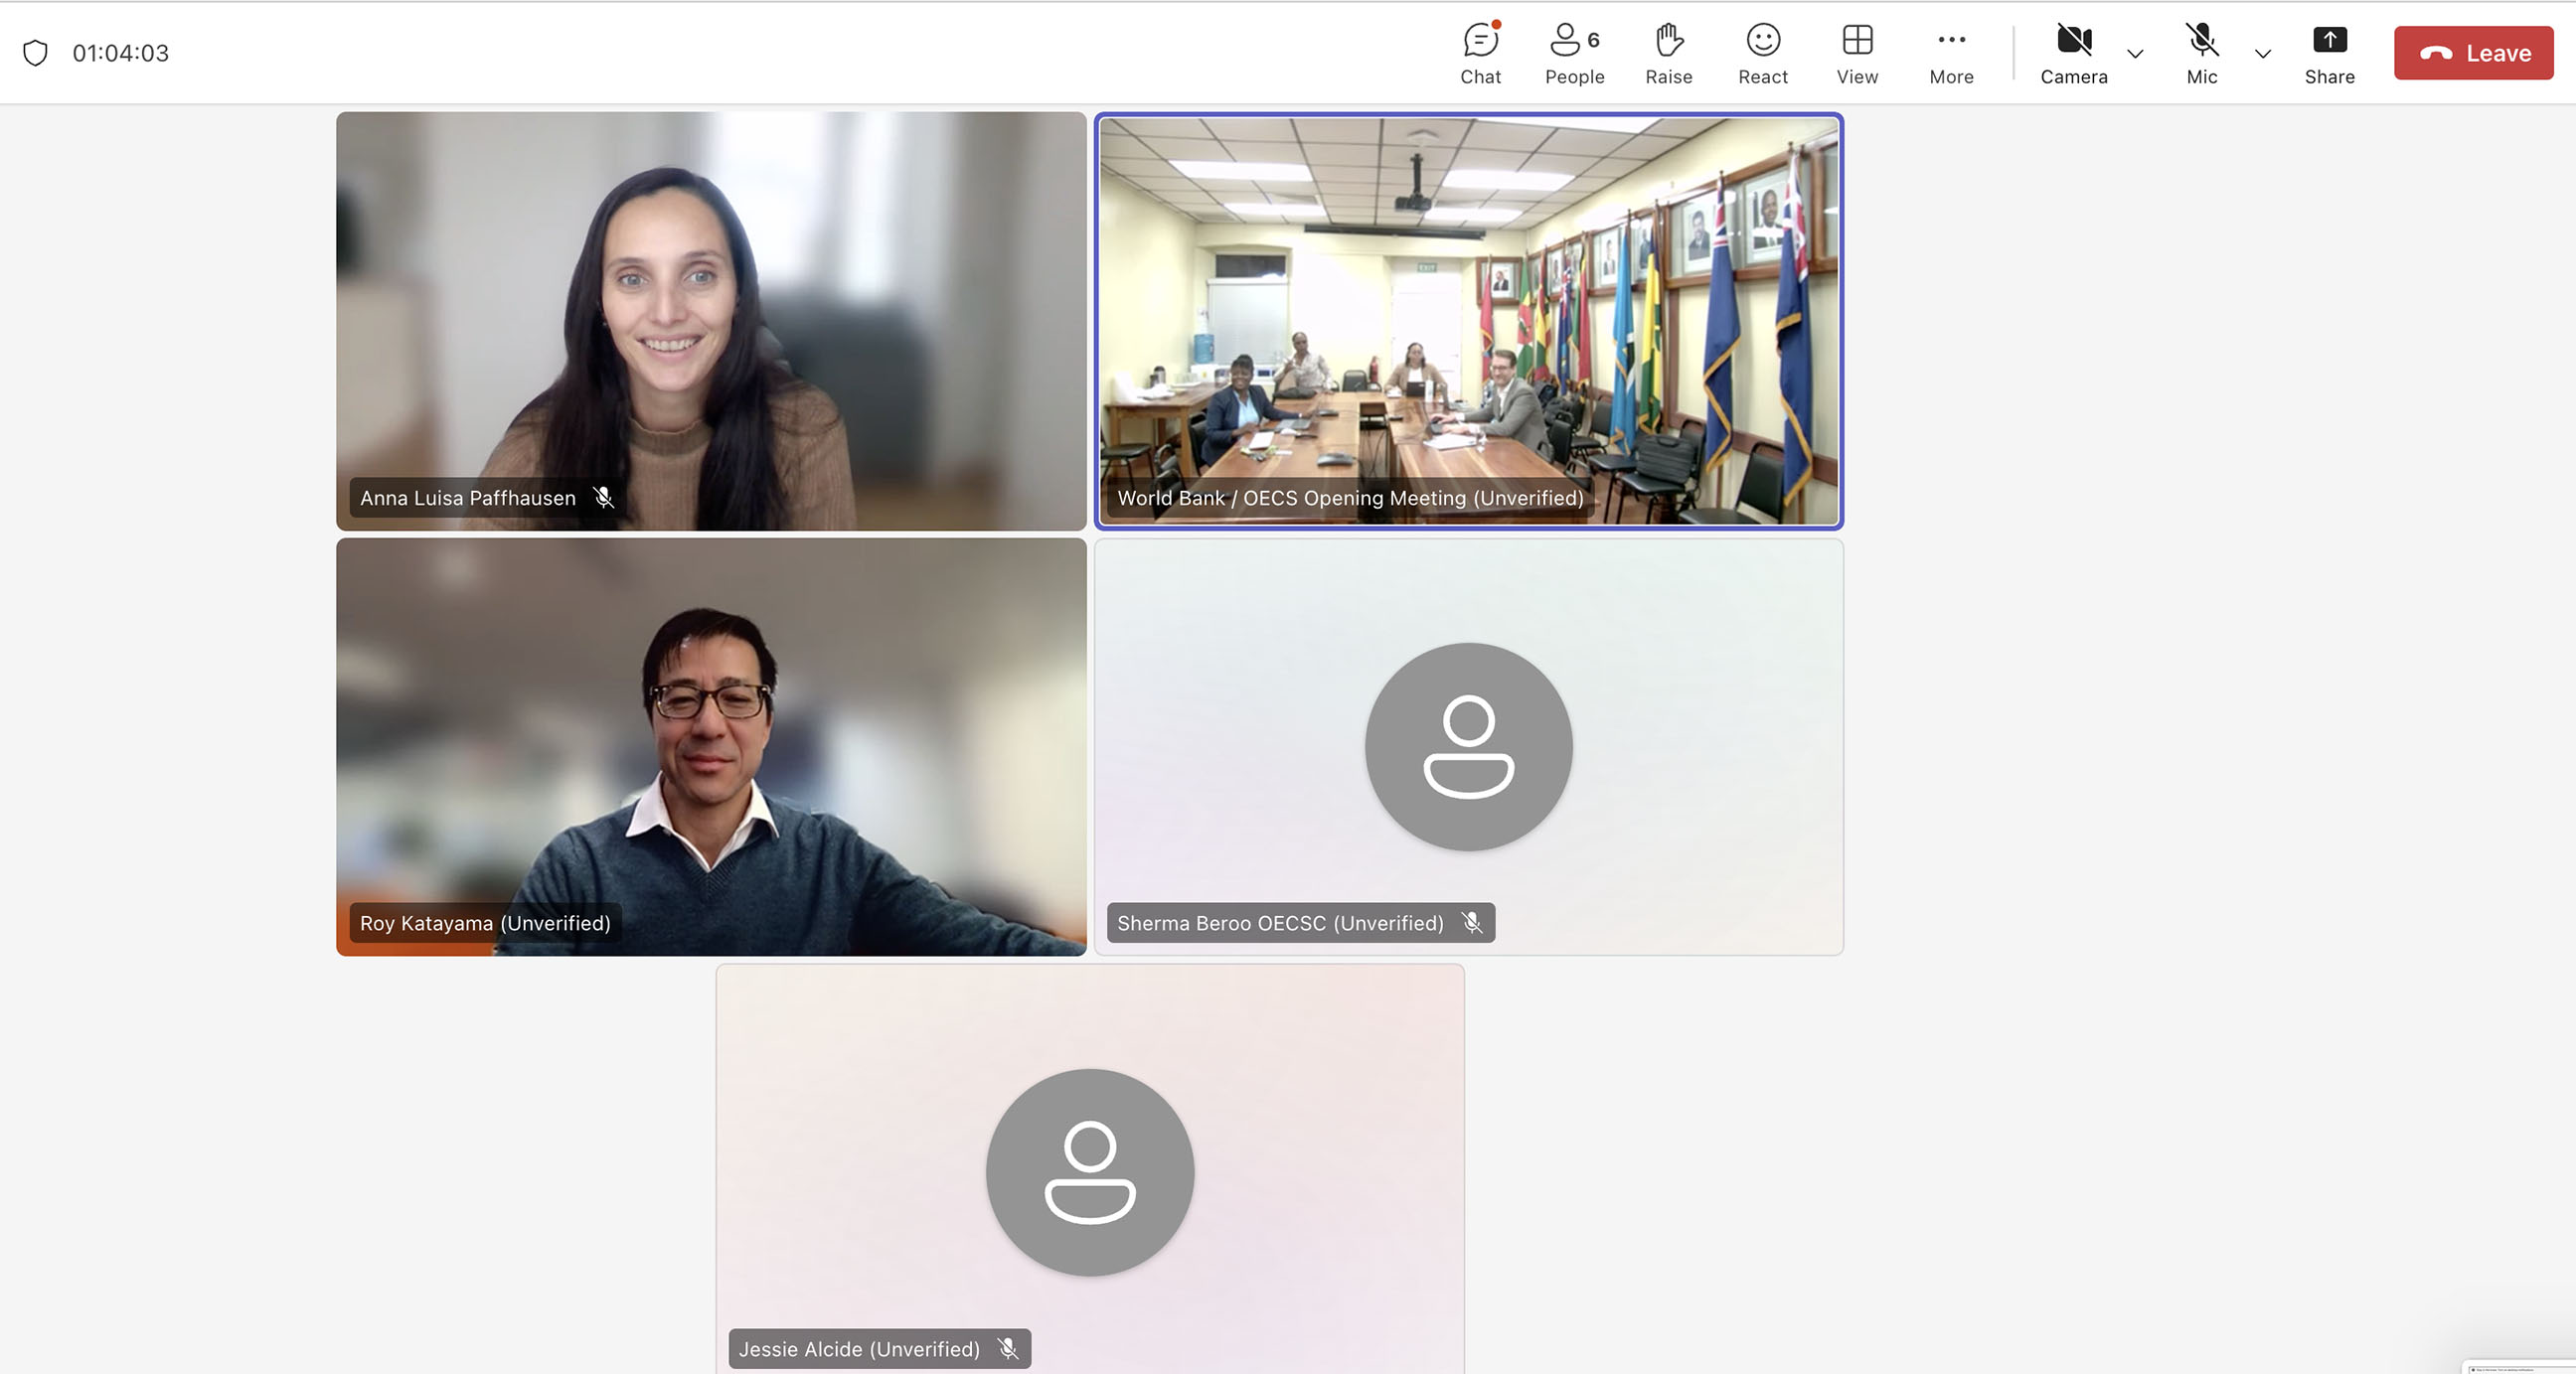Image resolution: width=2576 pixels, height=1374 pixels.
Task: Expand the Camera options chevron
Action: click(2135, 54)
